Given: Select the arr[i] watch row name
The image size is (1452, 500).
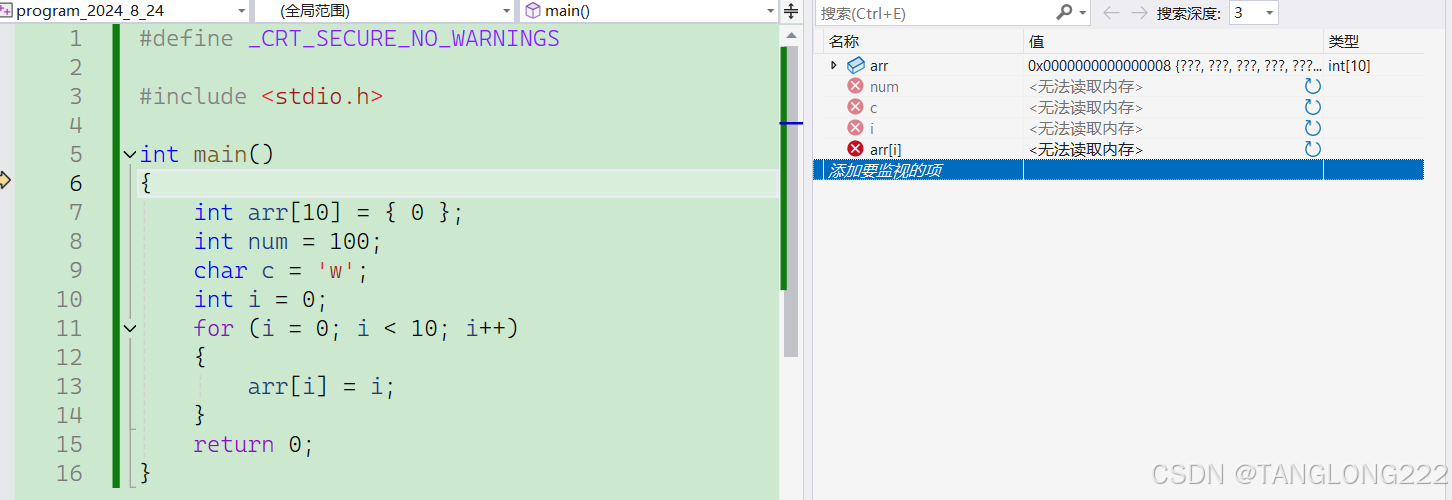Looking at the screenshot, I should pos(886,149).
